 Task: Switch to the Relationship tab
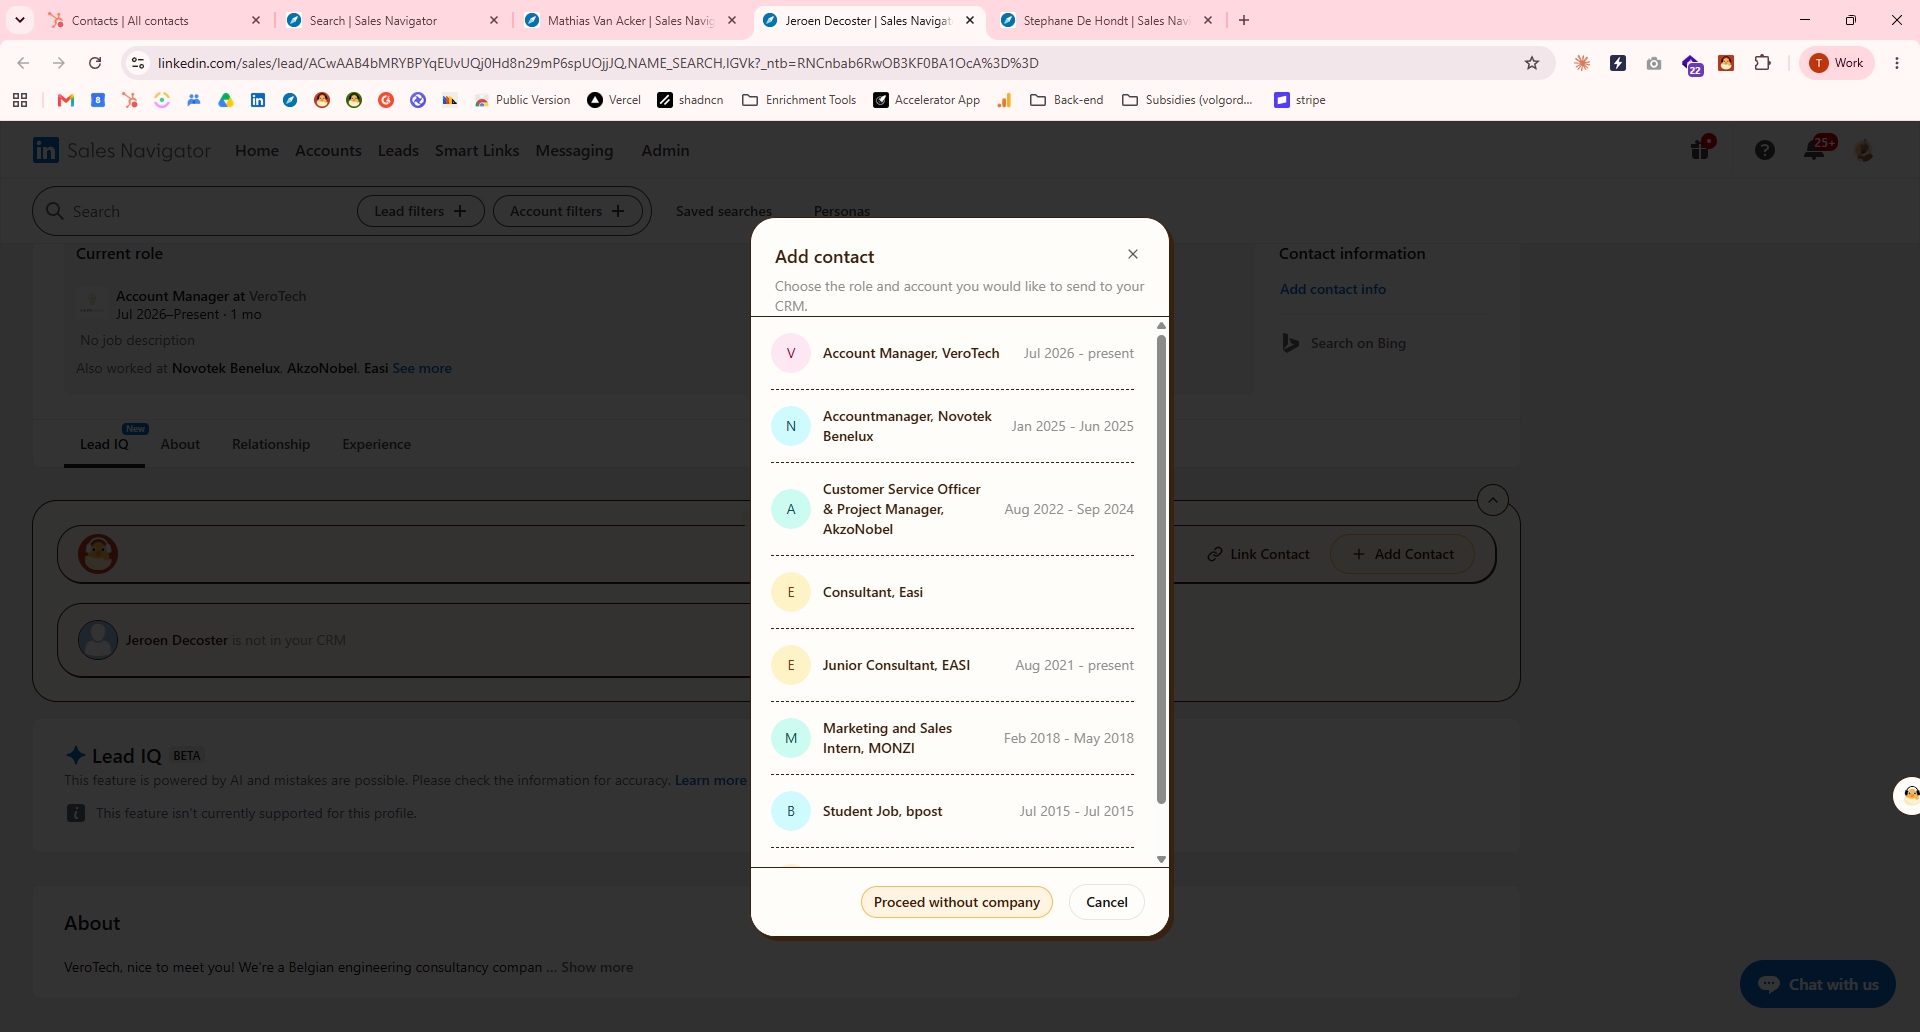271,444
